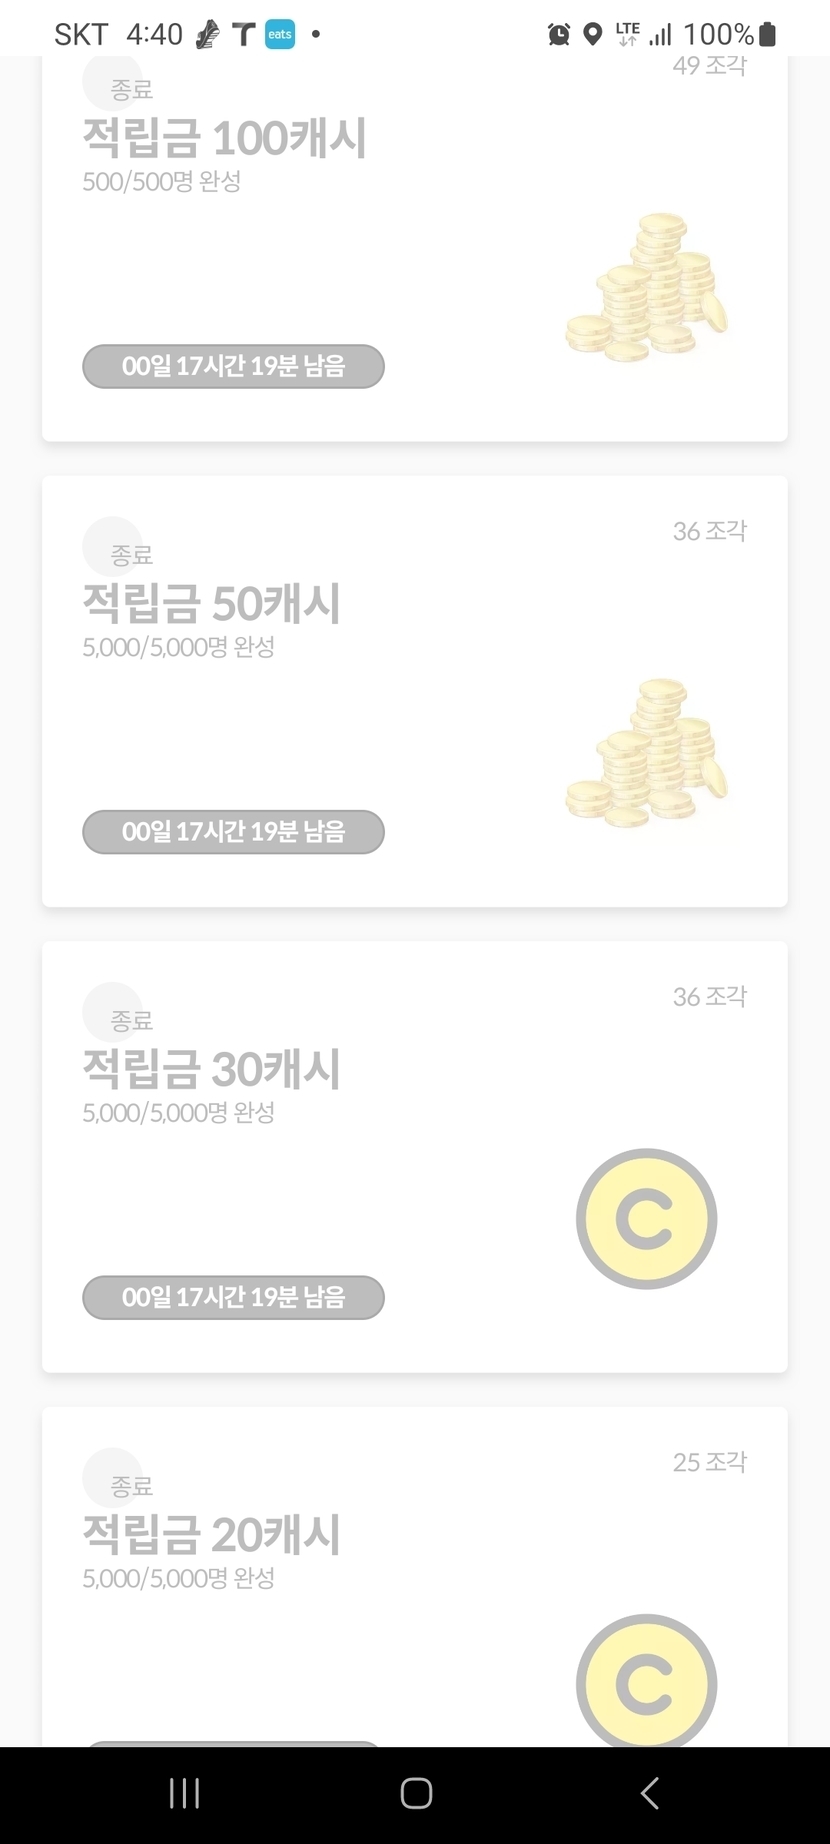Viewport: 830px width, 1844px height.
Task: Tap the alarm clock status icon
Action: click(x=559, y=35)
